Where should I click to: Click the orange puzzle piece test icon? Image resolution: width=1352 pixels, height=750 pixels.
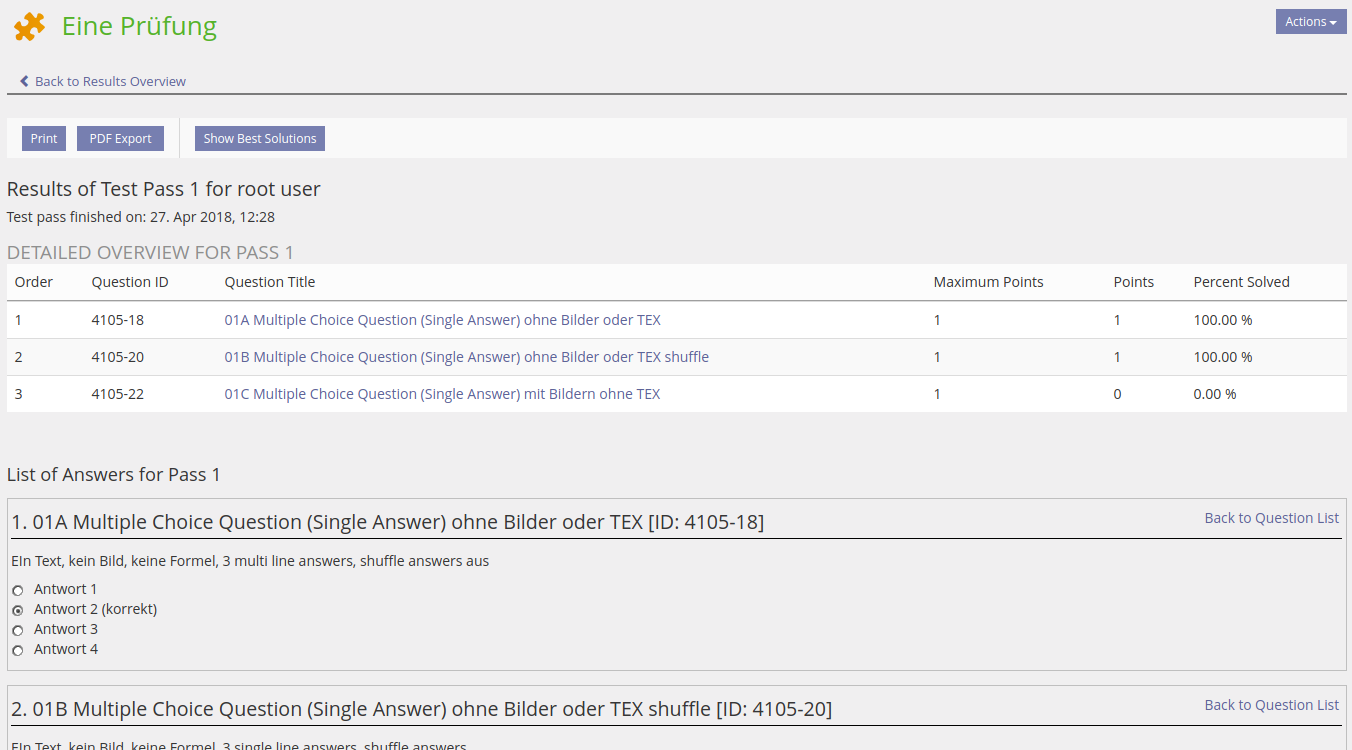pyautogui.click(x=29, y=27)
